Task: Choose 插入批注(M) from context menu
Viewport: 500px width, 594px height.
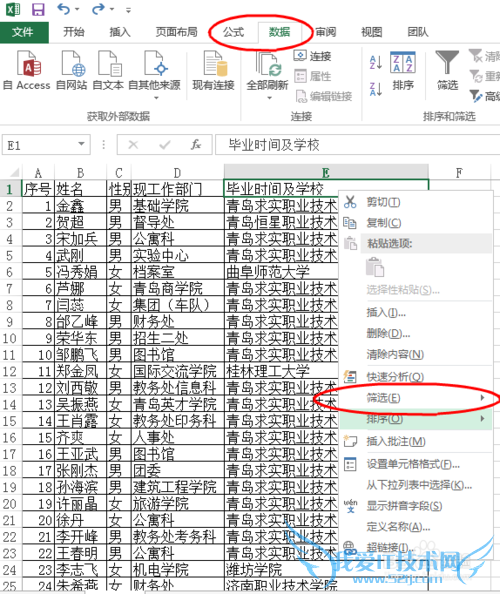Action: 417,441
